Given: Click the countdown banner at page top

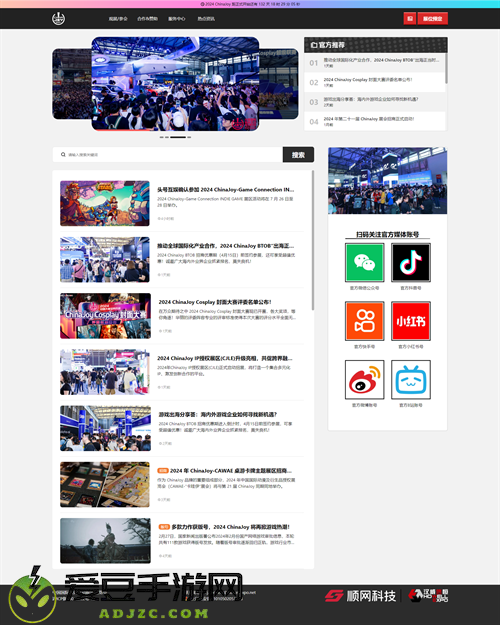Looking at the screenshot, I should (250, 4).
